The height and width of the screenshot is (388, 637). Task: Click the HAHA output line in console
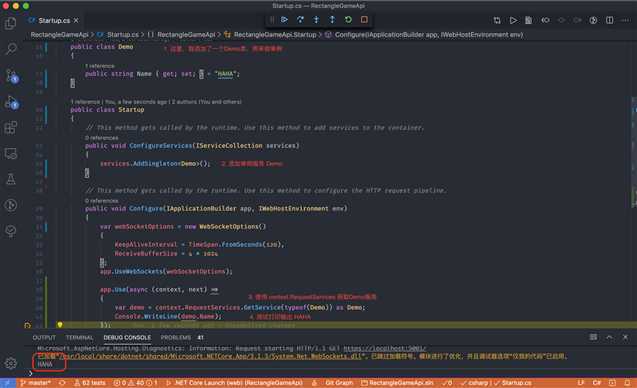tap(45, 364)
